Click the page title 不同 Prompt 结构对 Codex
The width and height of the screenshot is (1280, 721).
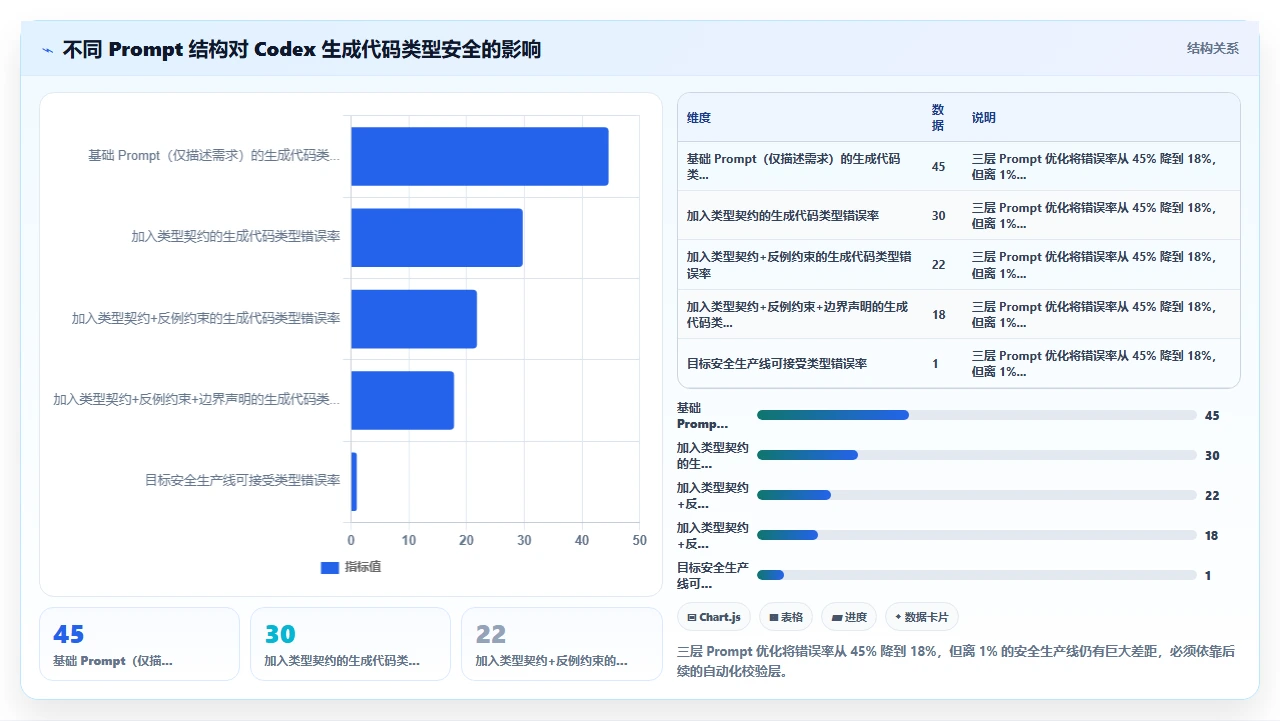(x=301, y=49)
